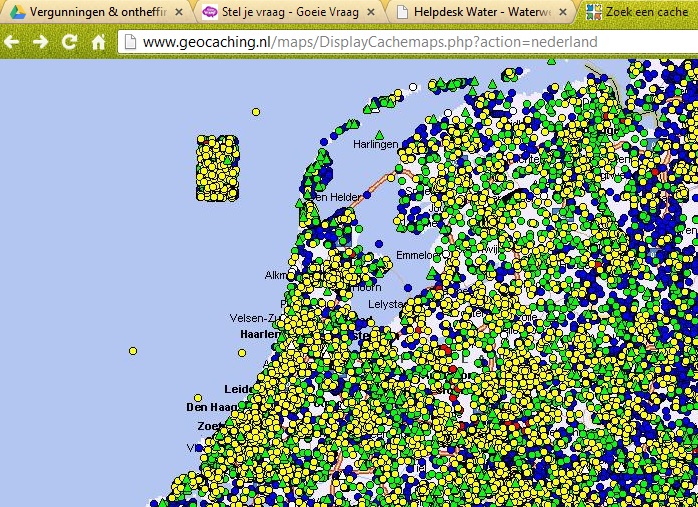Close the Stel je vraag tab
This screenshot has width=698, height=507.
click(x=371, y=12)
